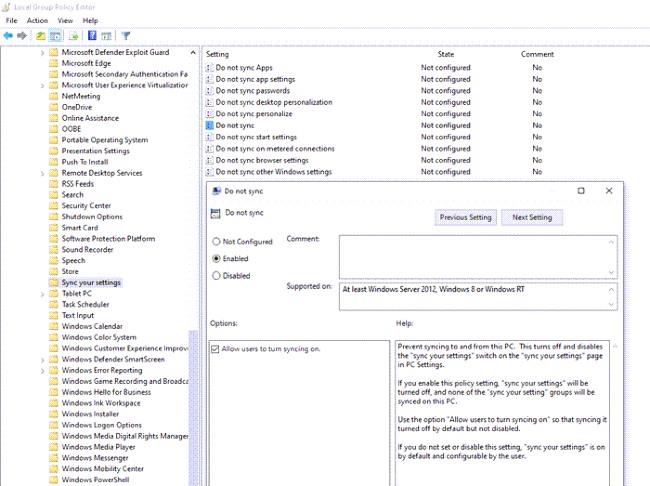Click Comment box scroll-down arrow
This screenshot has width=650, height=486.
611,272
